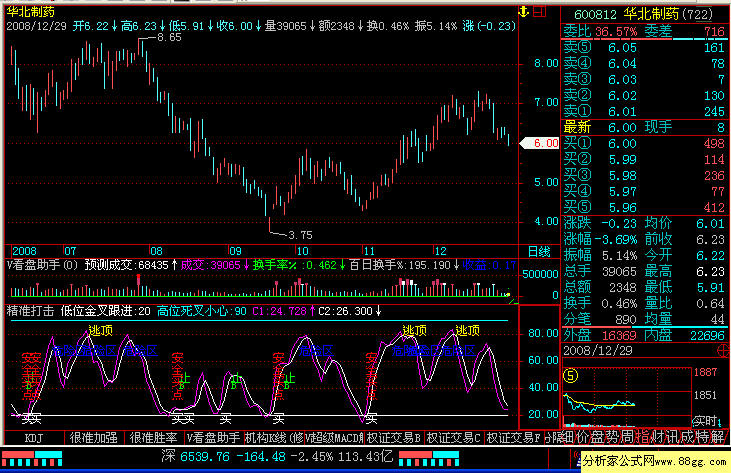Click the 外盘 16369 value
The image size is (731, 473).
coord(619,336)
